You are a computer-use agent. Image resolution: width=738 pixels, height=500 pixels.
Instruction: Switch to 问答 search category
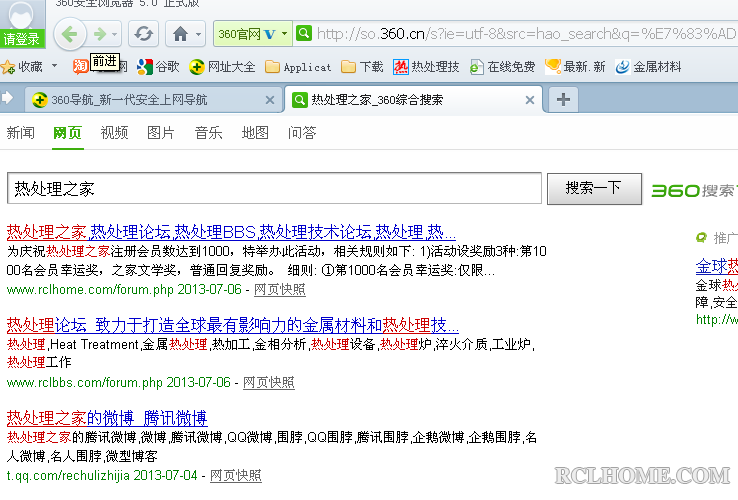[x=302, y=133]
